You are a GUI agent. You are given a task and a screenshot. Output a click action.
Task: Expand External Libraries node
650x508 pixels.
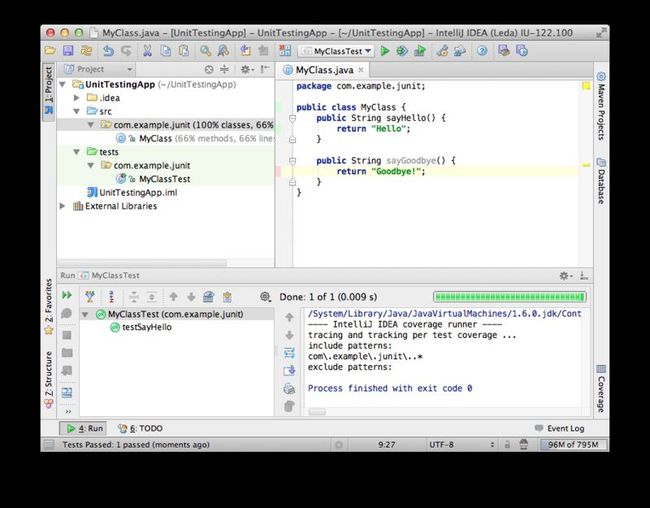click(x=63, y=206)
